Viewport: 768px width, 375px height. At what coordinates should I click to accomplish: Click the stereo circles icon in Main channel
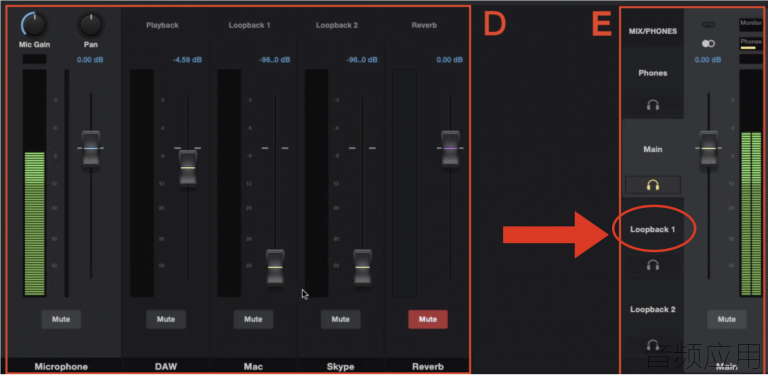(x=708, y=44)
